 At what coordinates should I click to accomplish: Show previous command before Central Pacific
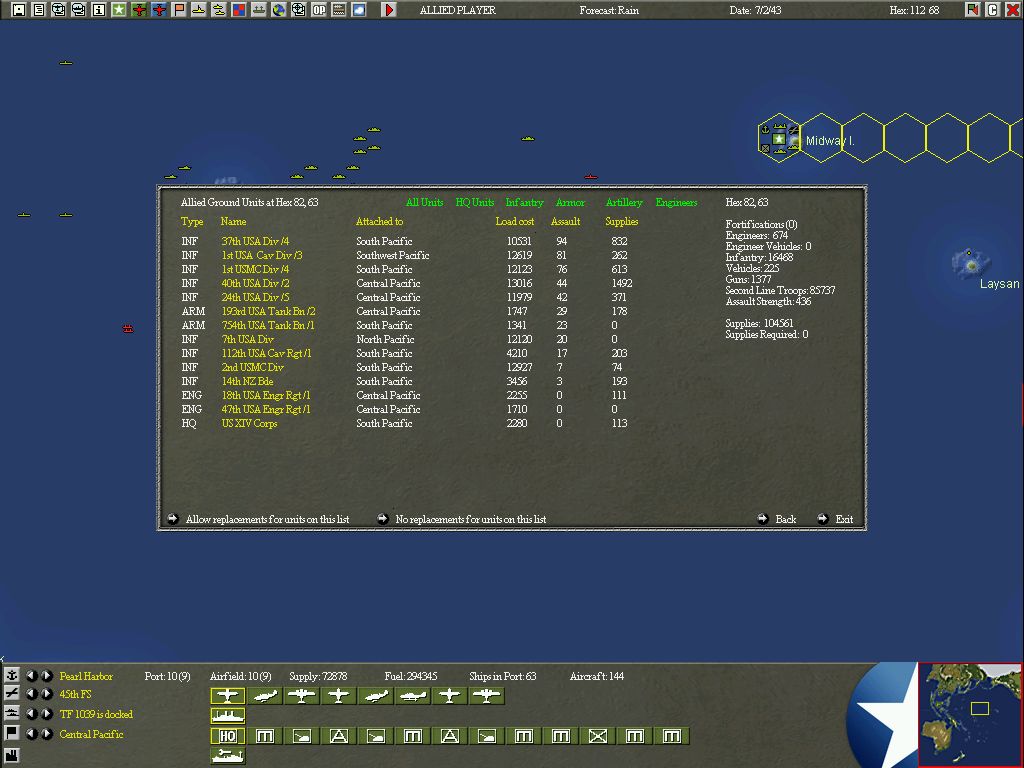click(x=31, y=733)
